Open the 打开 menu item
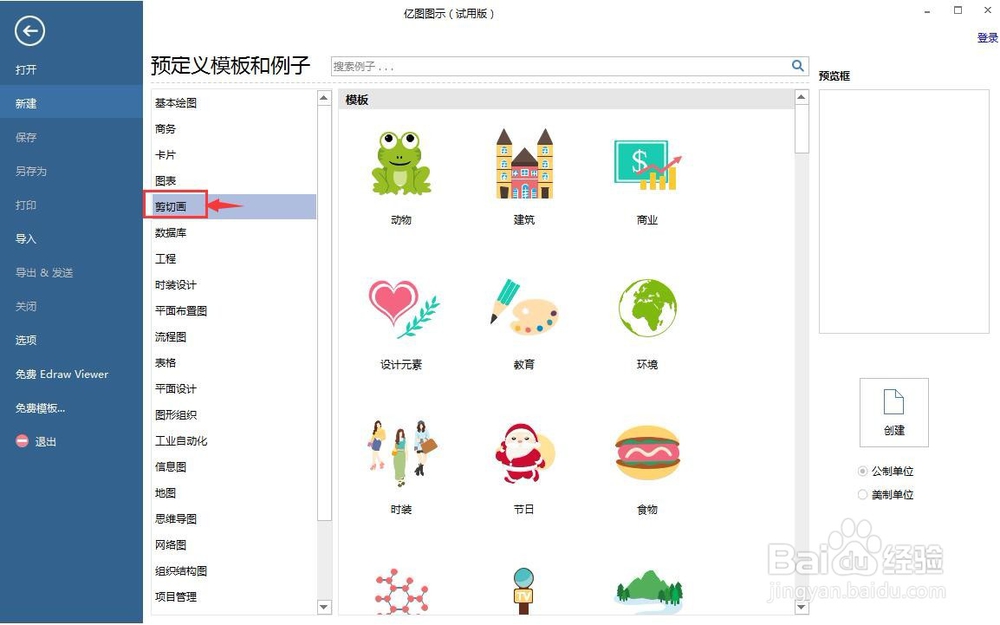Image resolution: width=1000 pixels, height=625 pixels. (26, 70)
